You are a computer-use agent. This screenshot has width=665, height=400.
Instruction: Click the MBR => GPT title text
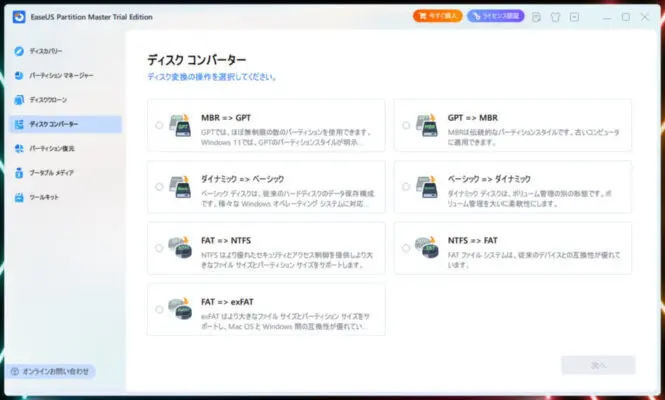tap(226, 118)
